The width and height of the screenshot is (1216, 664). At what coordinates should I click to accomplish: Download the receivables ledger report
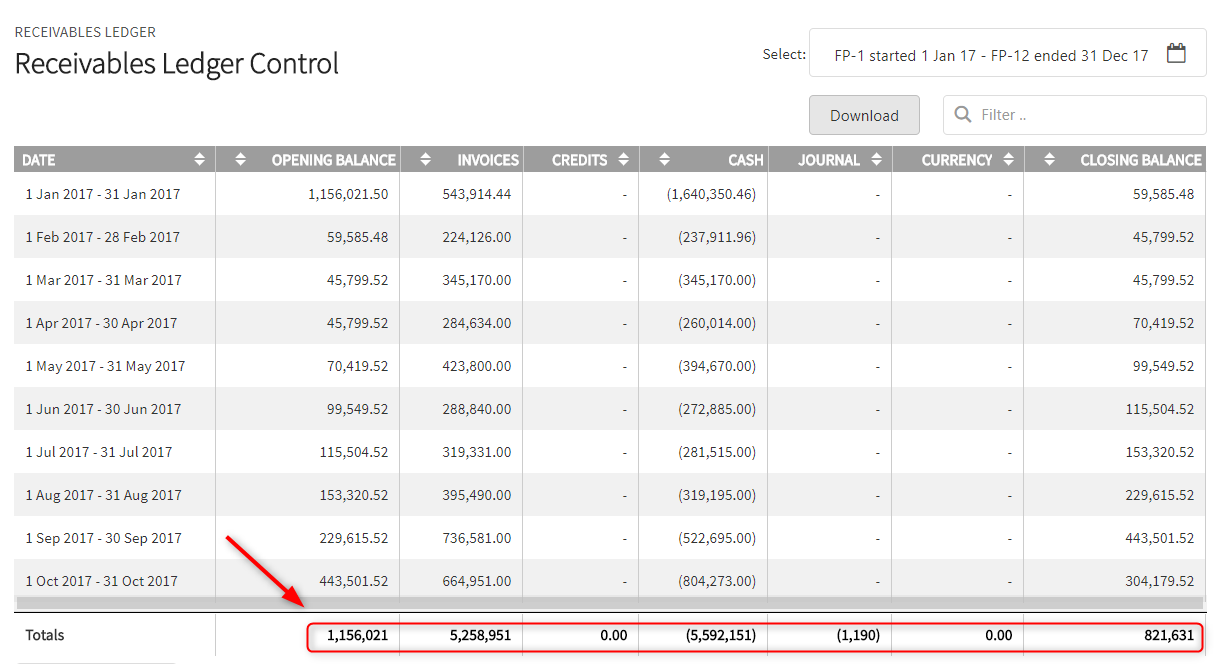864,115
